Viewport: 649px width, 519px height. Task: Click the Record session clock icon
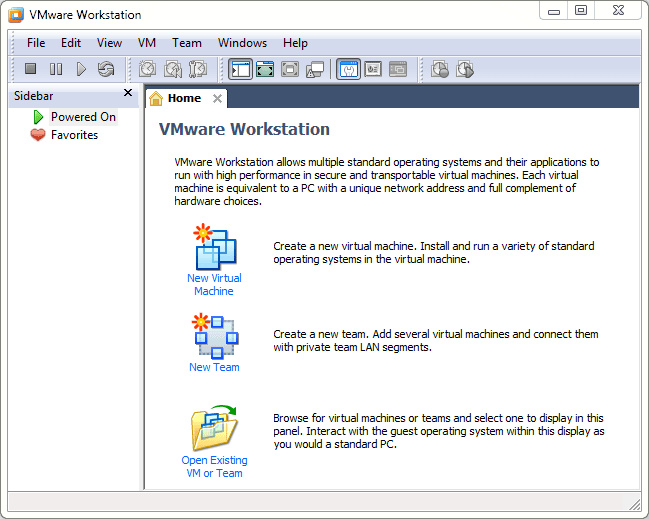click(440, 69)
